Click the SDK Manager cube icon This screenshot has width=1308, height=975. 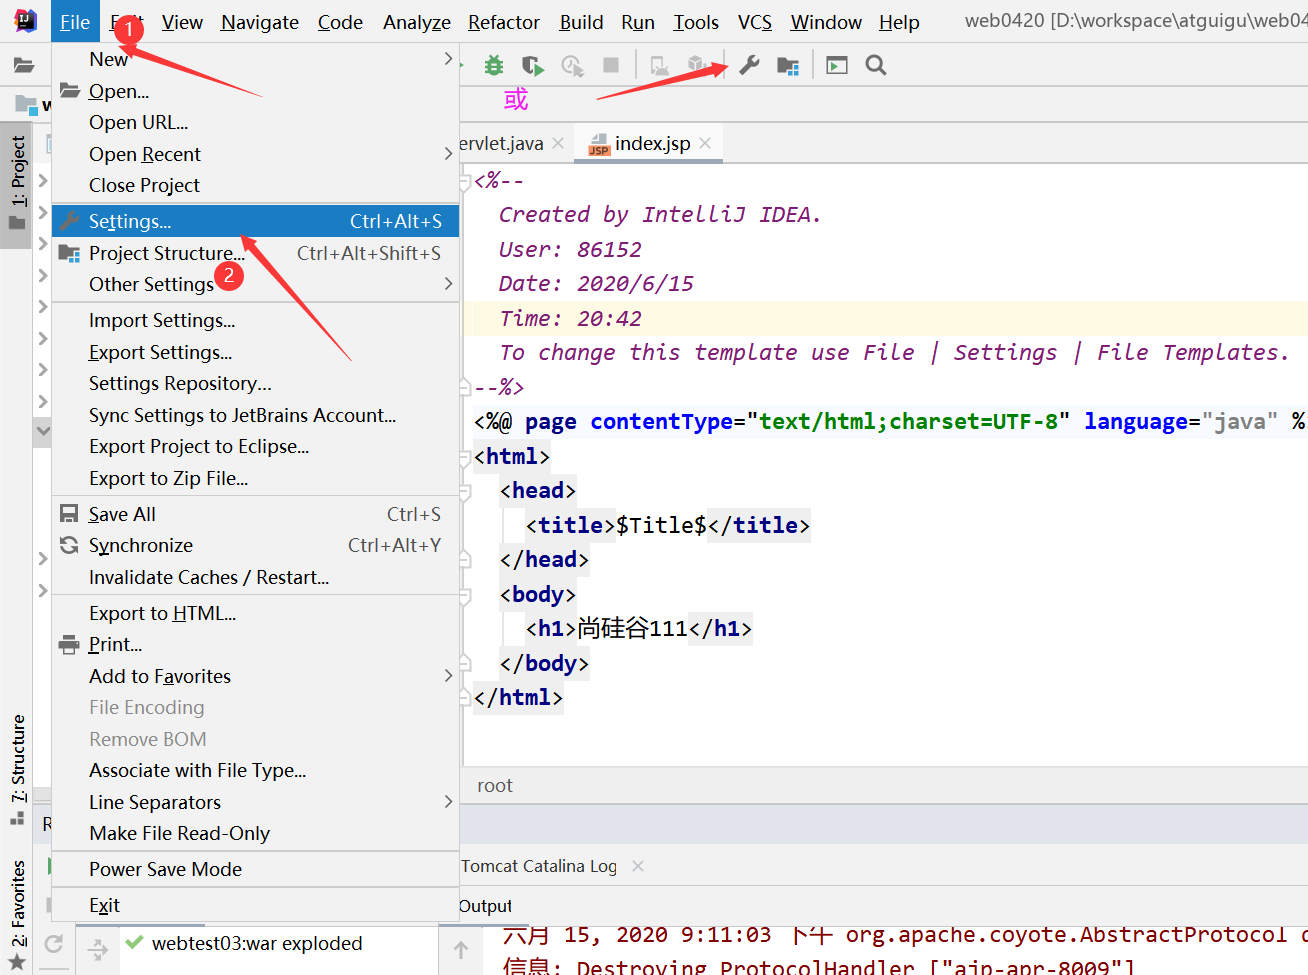699,65
